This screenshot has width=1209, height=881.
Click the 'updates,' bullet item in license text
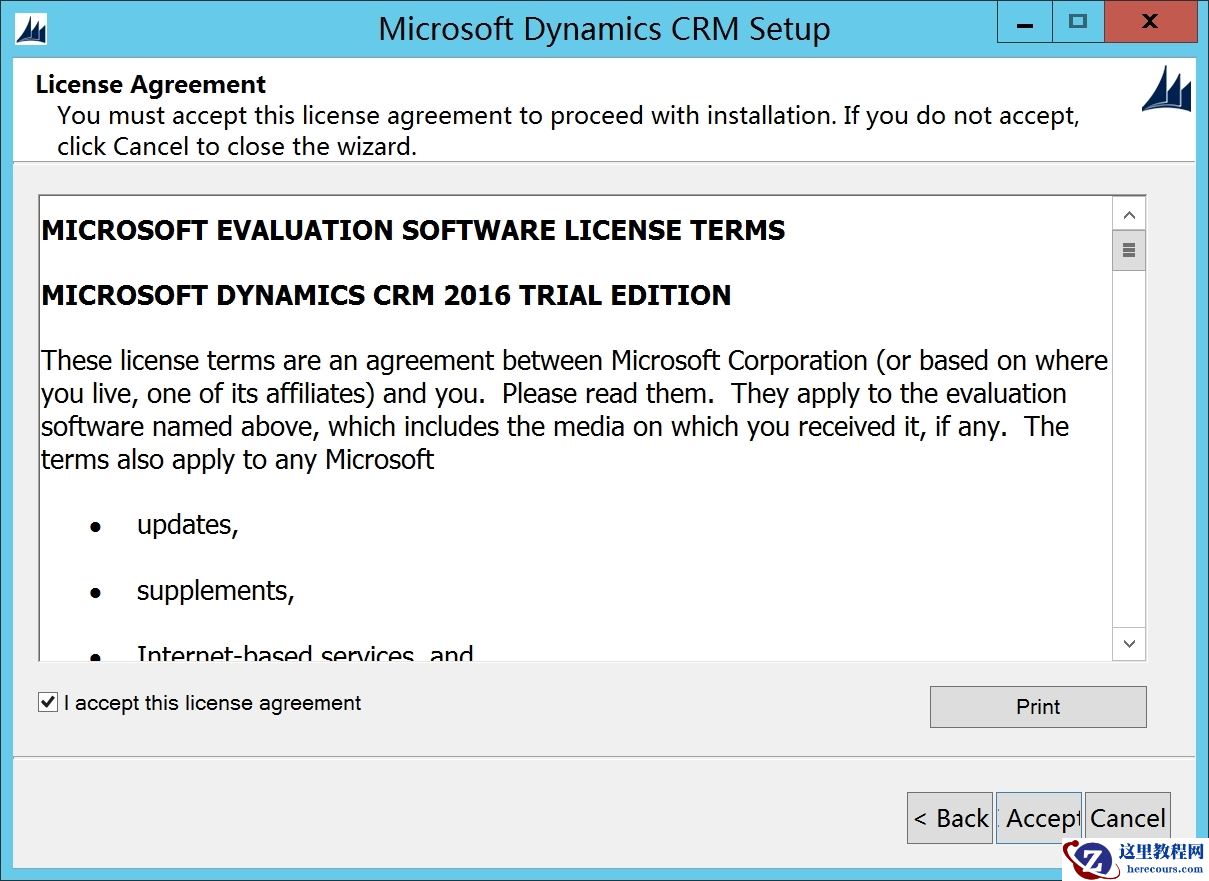tap(187, 524)
